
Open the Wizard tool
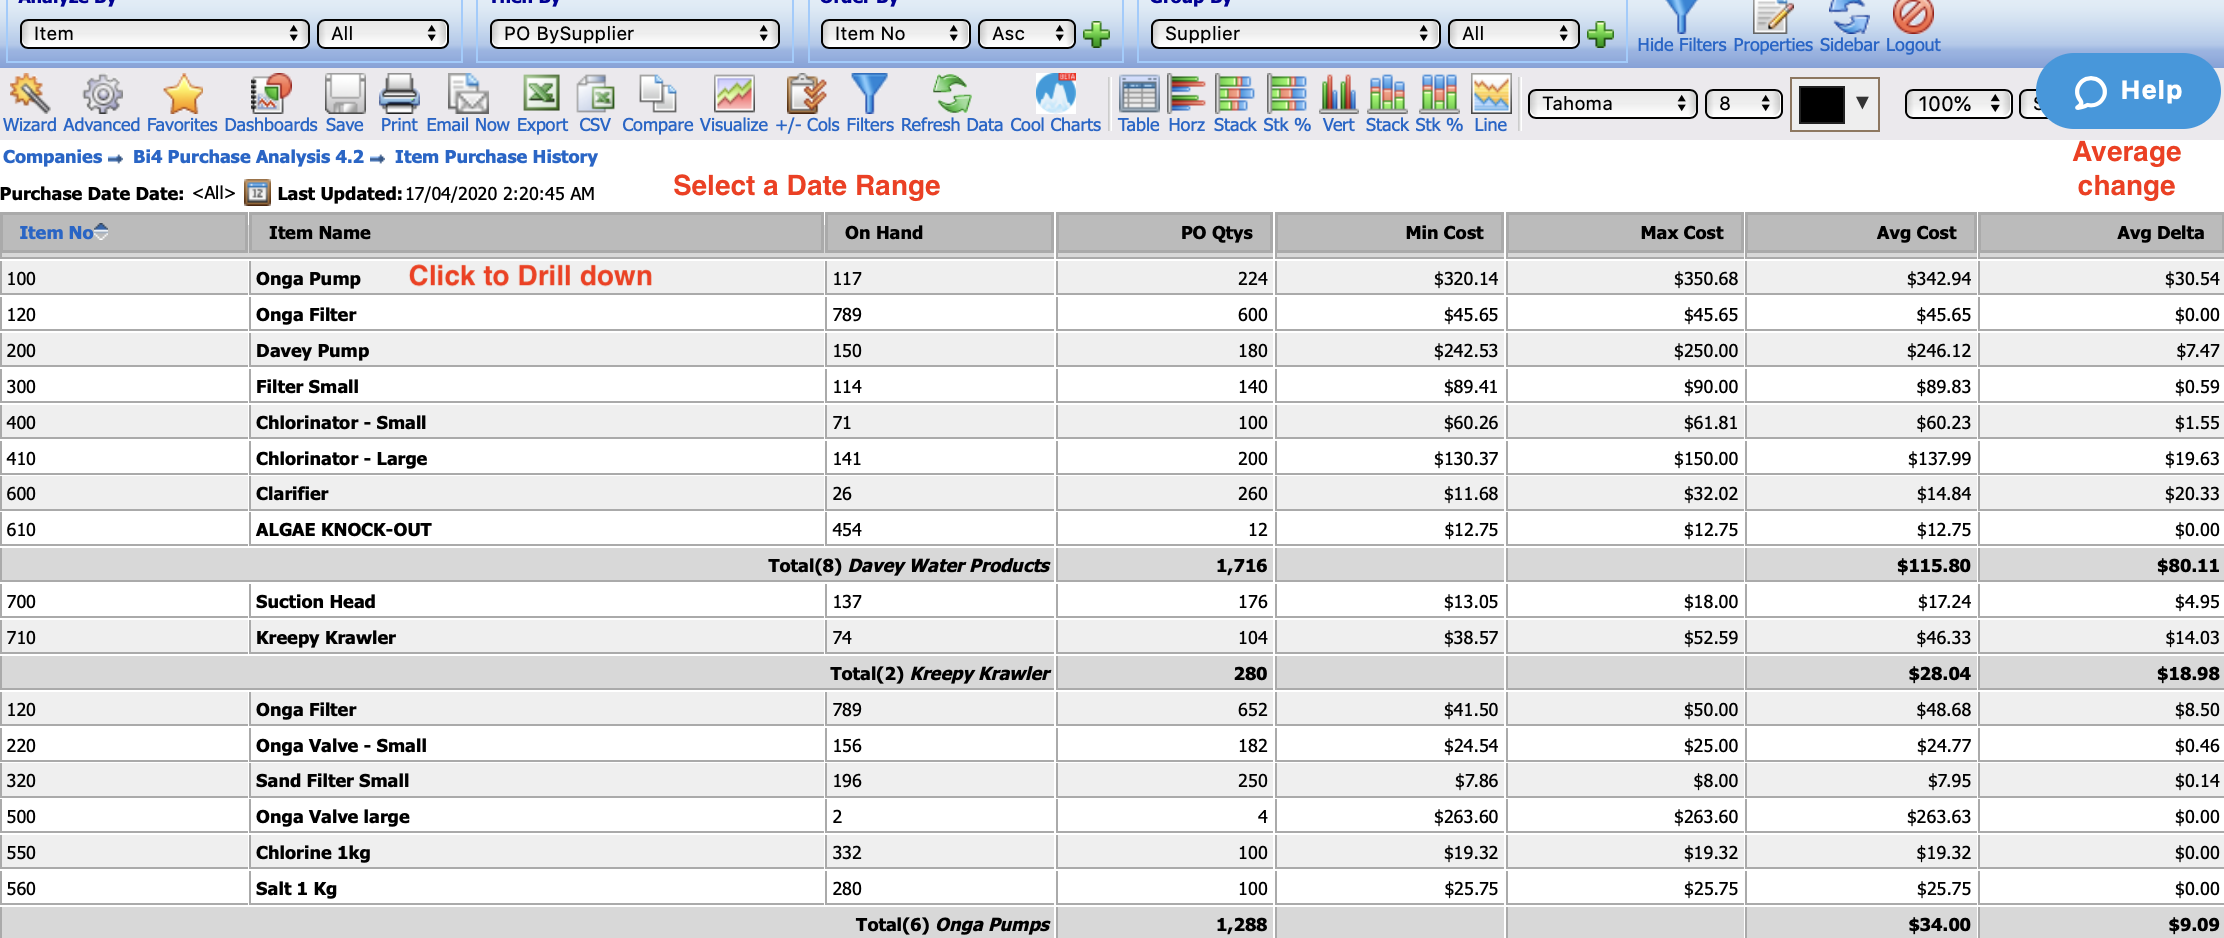click(30, 104)
